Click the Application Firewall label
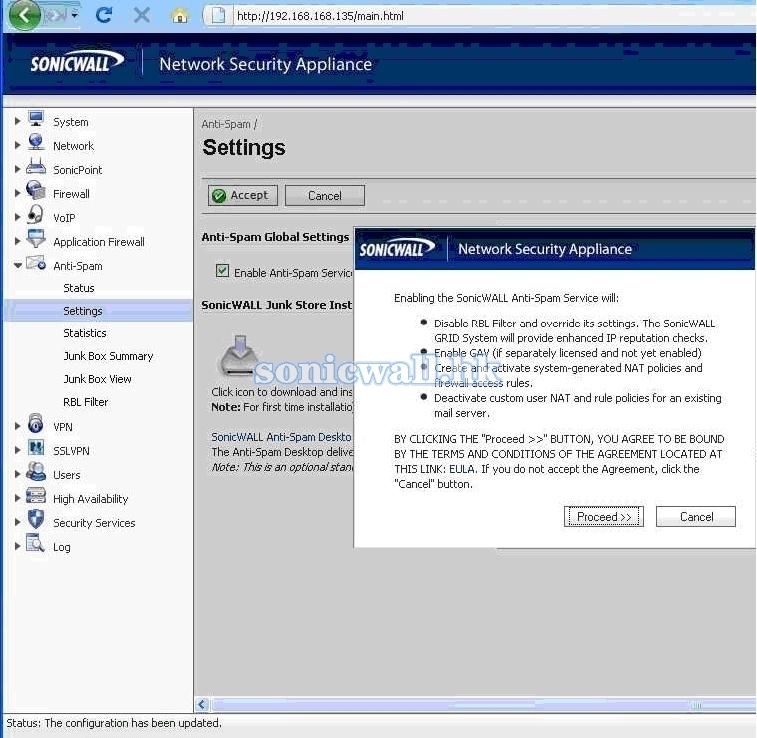This screenshot has width=757, height=738. (99, 242)
